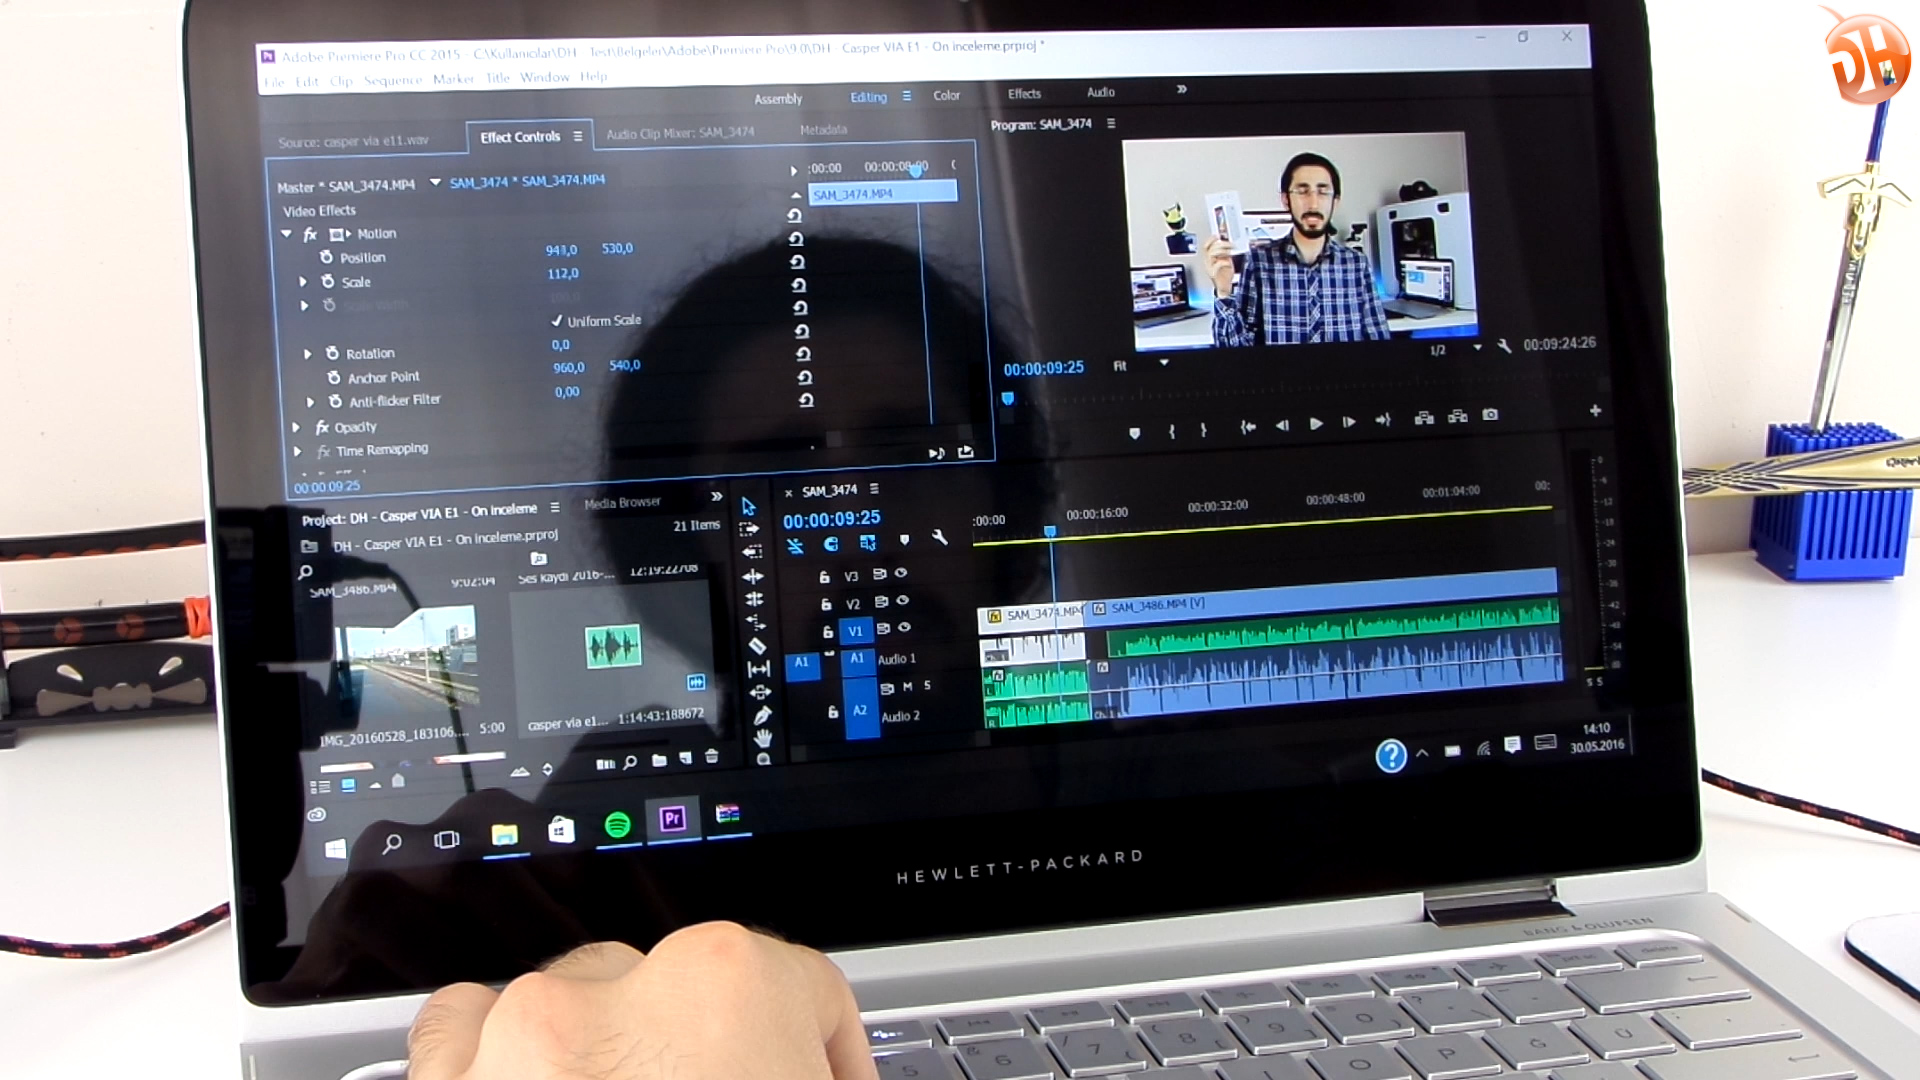Open the Window menu
The width and height of the screenshot is (1920, 1080).
coord(544,77)
